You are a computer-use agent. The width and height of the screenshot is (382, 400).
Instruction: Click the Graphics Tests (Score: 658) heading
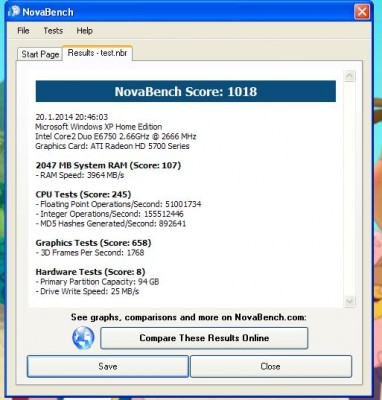[x=93, y=243]
